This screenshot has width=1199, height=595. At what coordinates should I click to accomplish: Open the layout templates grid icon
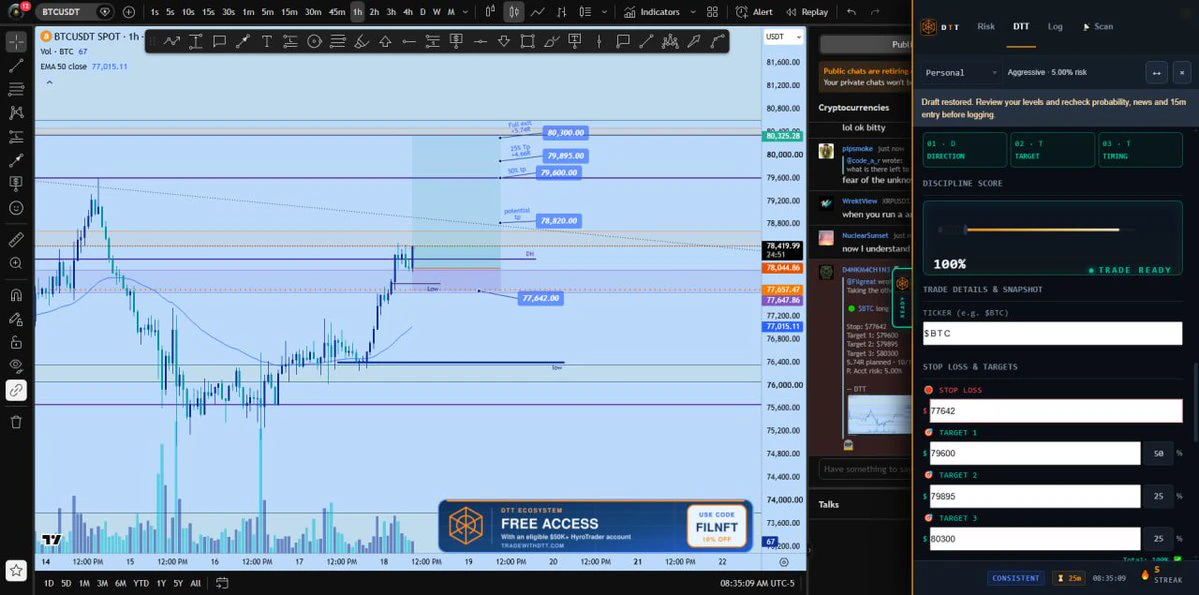click(713, 12)
